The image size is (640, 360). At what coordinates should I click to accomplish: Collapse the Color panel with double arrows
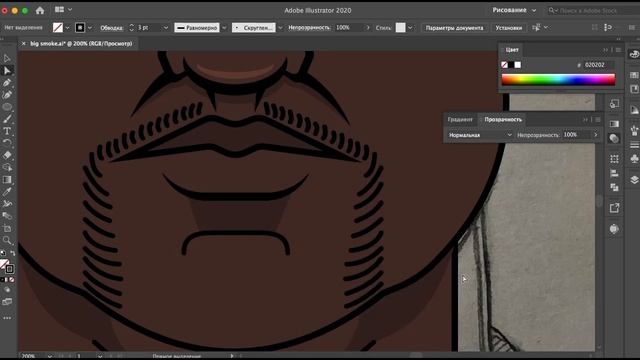coord(605,50)
